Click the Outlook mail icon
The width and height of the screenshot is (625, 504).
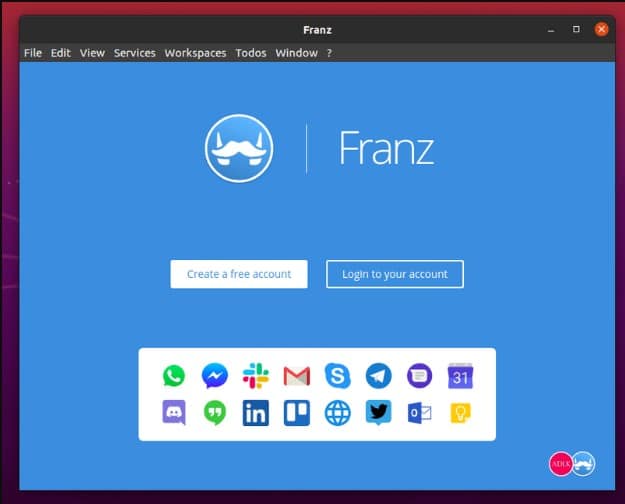(419, 413)
